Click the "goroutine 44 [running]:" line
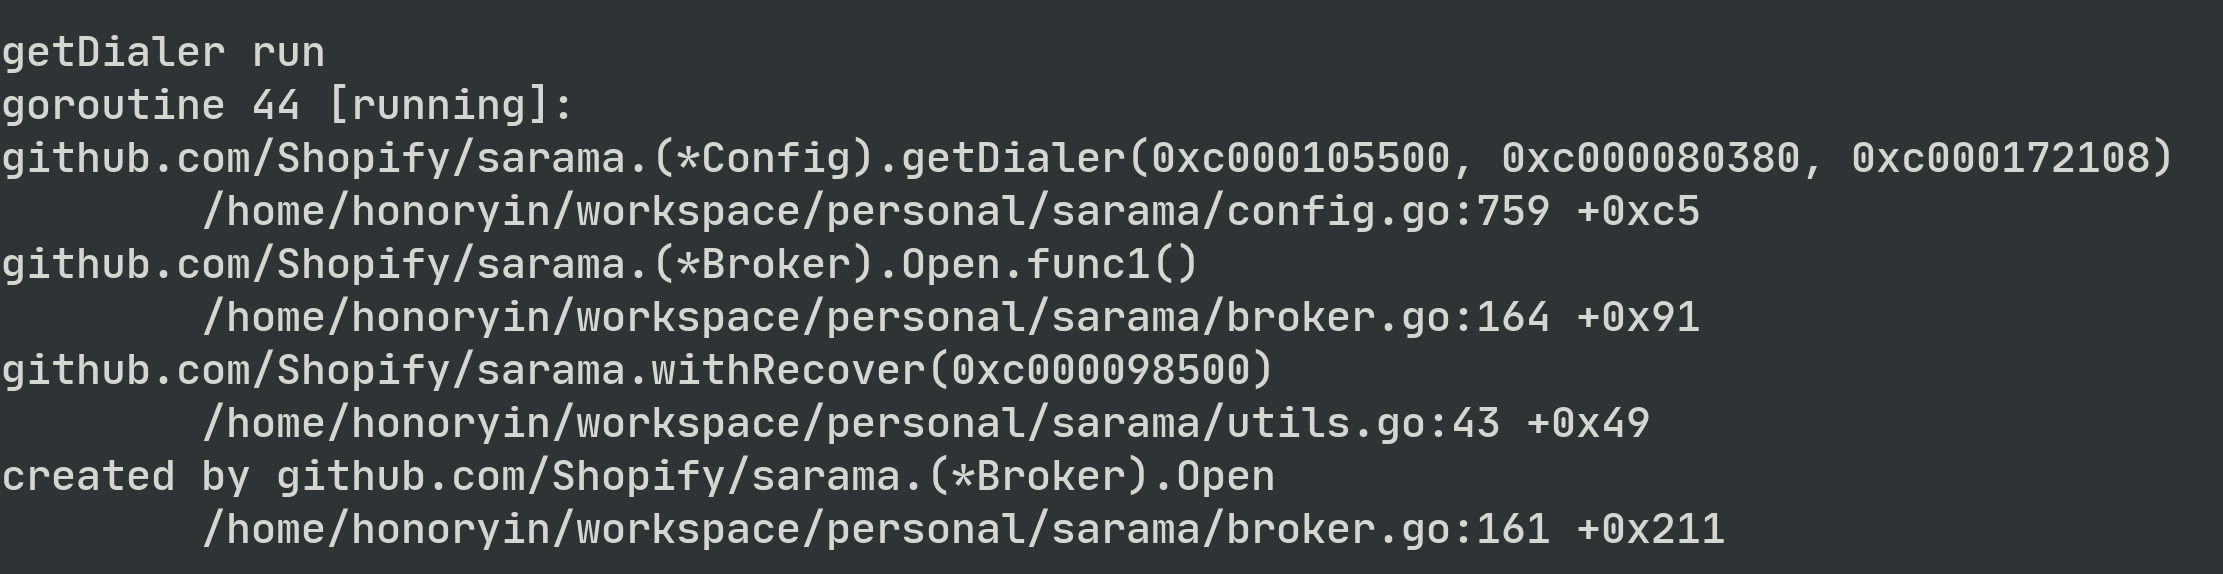The height and width of the screenshot is (574, 2223). tap(288, 106)
